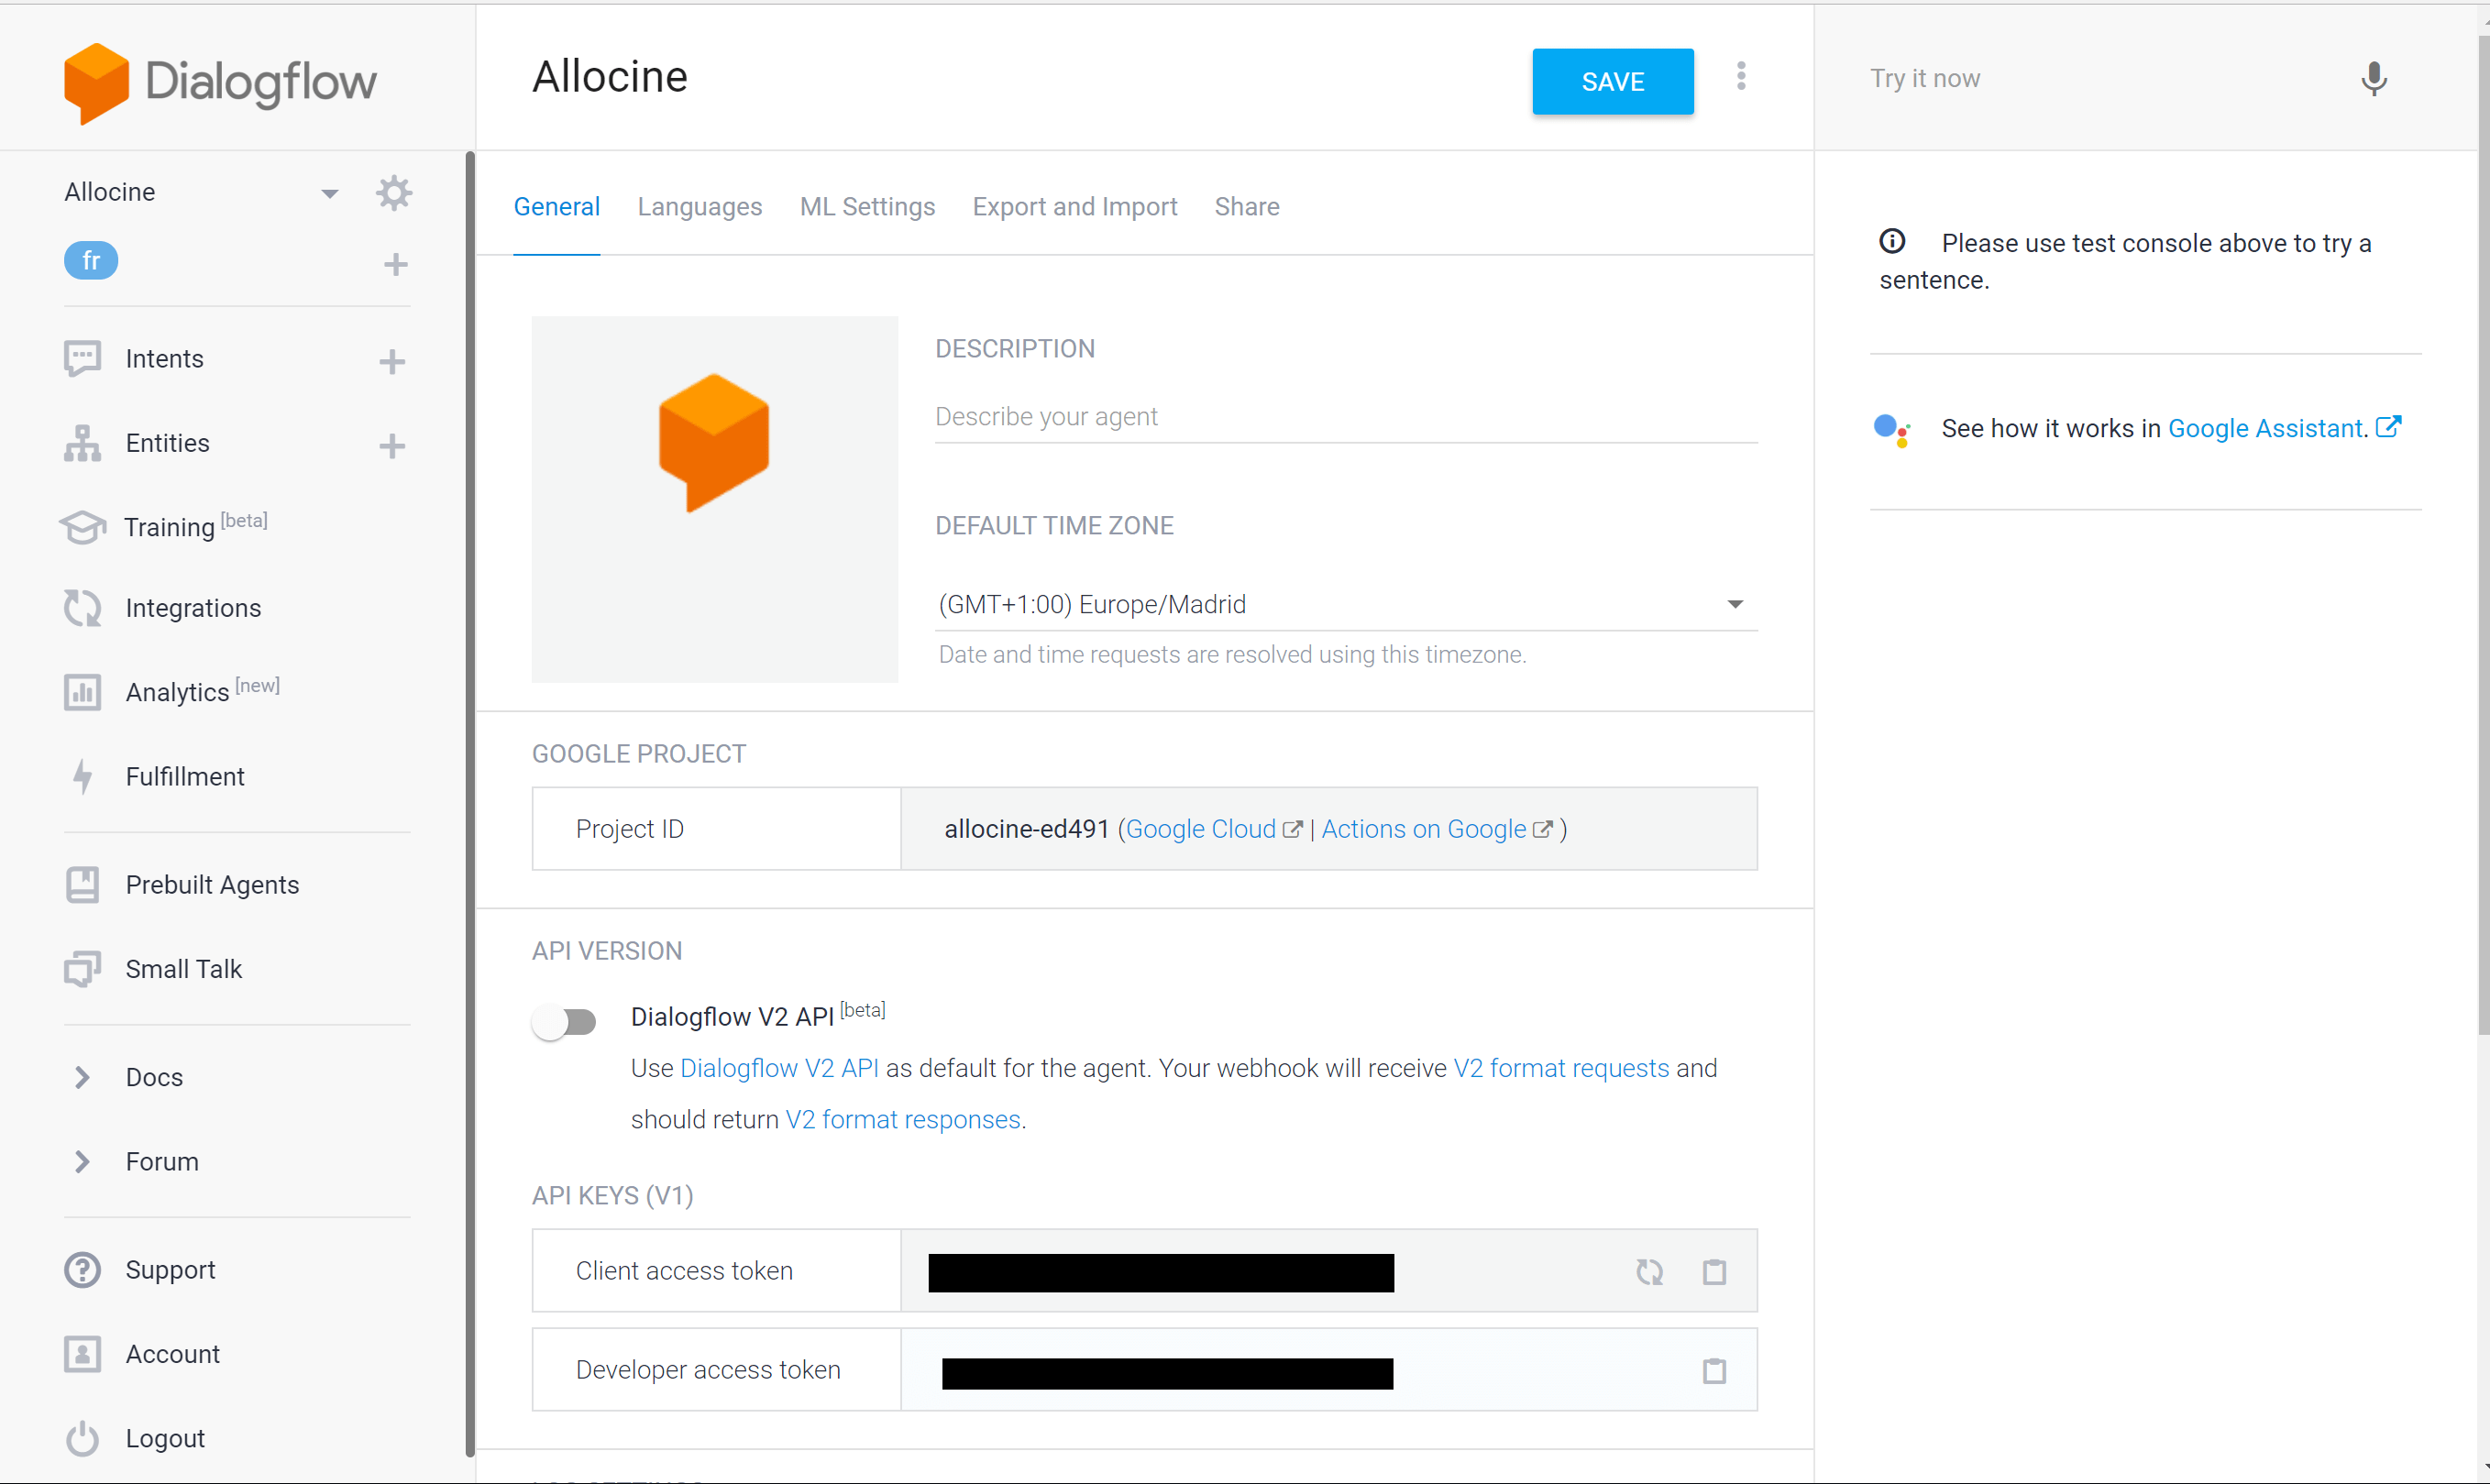Click the Analytics bar chart icon
Screen dimensions: 2490x1484
(82, 692)
